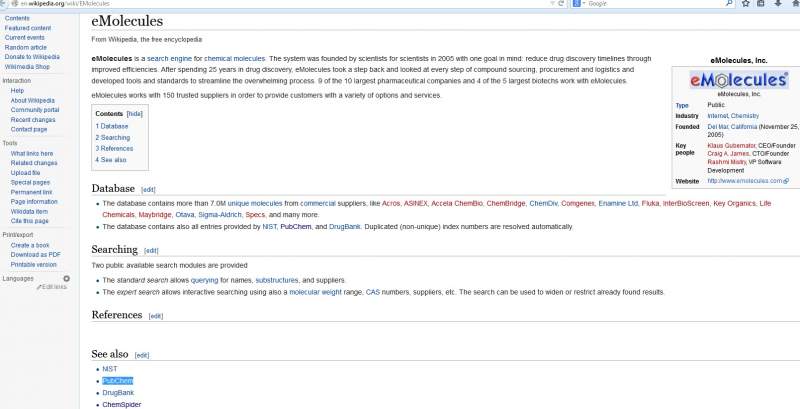
Task: Select Create a book option
Action: (30, 245)
